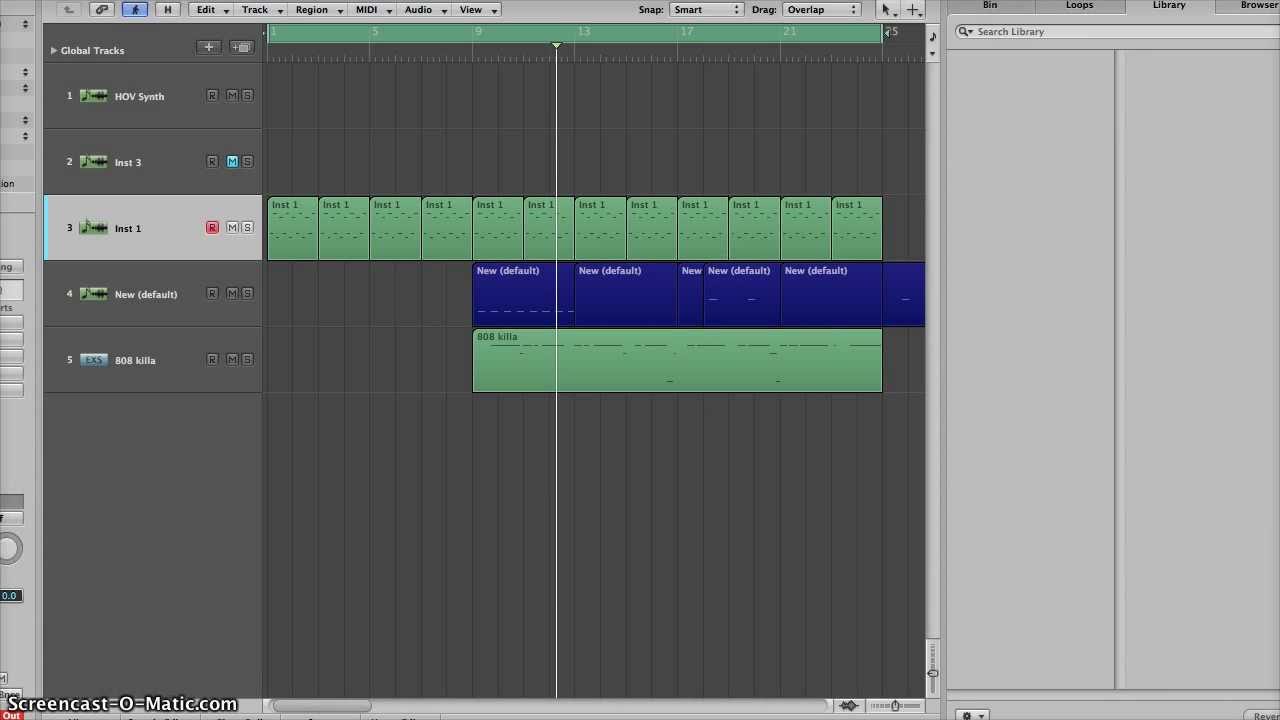Viewport: 1280px width, 720px height.
Task: Select the Library tab
Action: [1169, 5]
